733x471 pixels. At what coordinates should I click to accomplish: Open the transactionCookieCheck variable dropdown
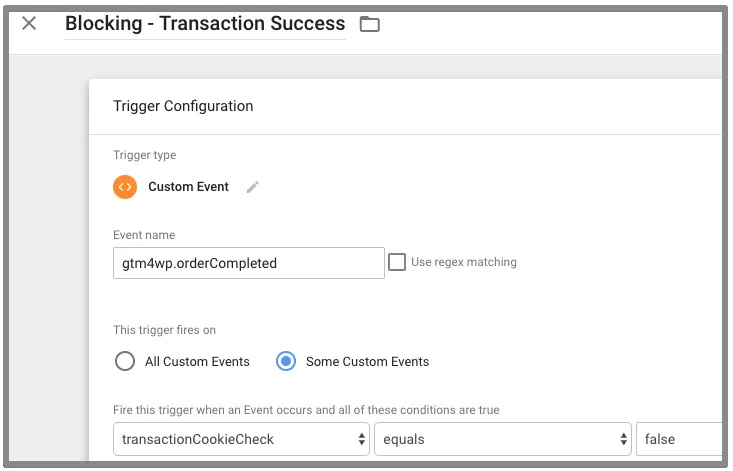(x=241, y=439)
